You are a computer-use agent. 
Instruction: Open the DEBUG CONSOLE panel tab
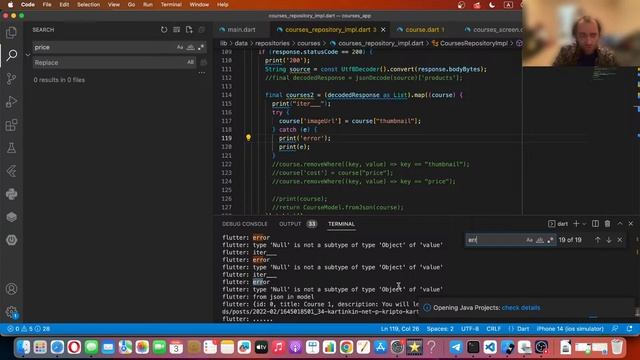pos(244,224)
